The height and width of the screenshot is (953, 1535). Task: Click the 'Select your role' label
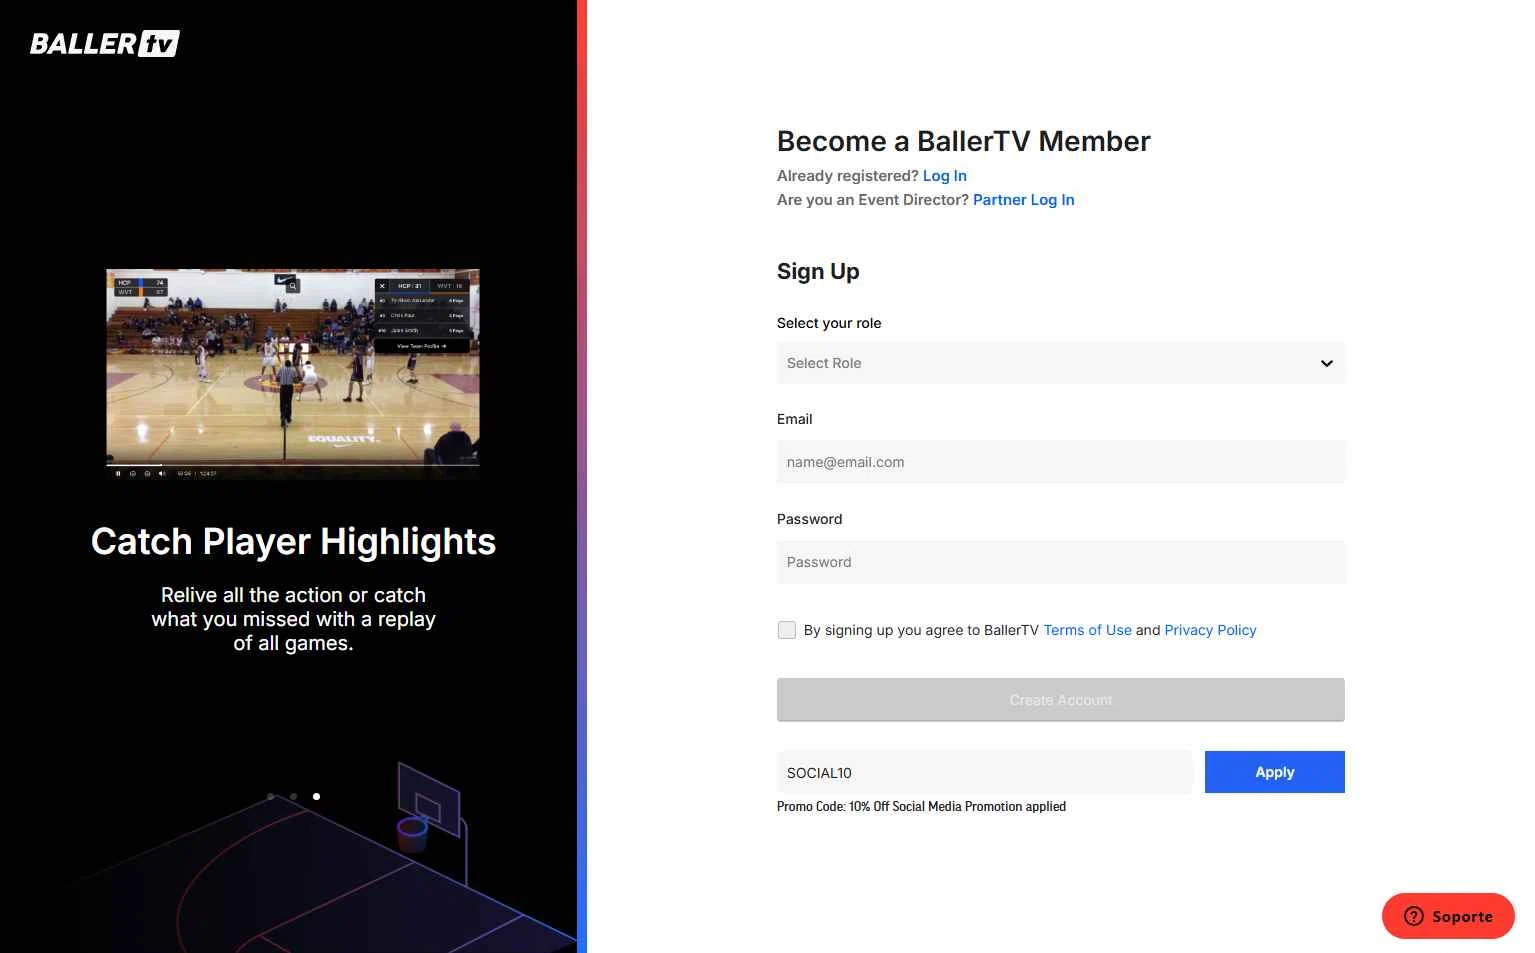click(829, 323)
